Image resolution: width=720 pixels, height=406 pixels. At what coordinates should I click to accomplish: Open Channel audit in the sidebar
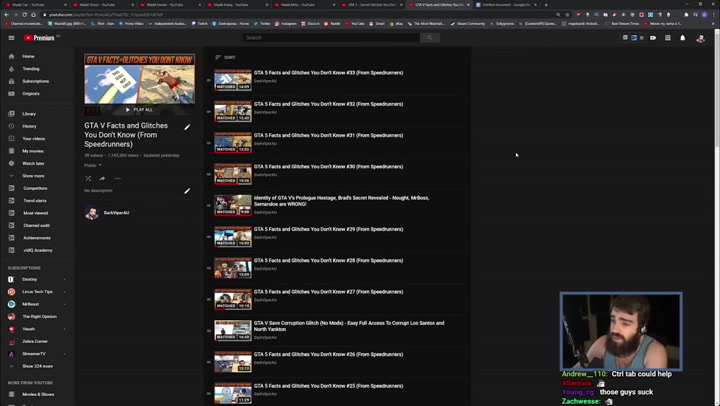coord(37,226)
